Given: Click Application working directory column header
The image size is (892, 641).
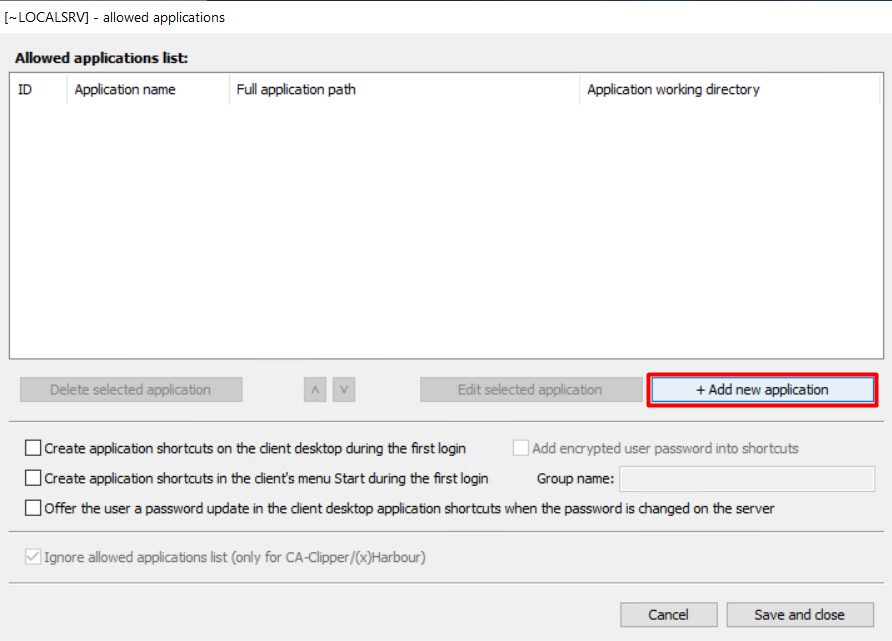Looking at the screenshot, I should (727, 90).
